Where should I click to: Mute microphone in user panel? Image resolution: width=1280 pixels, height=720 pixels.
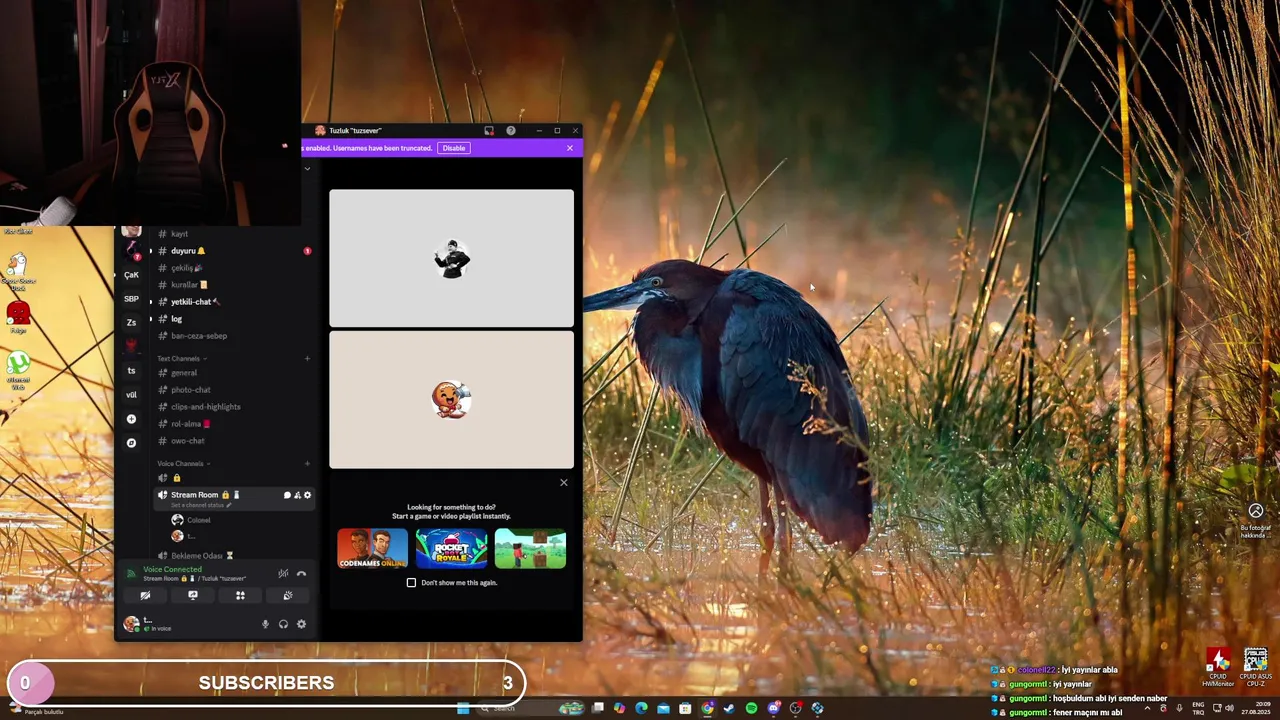click(265, 624)
